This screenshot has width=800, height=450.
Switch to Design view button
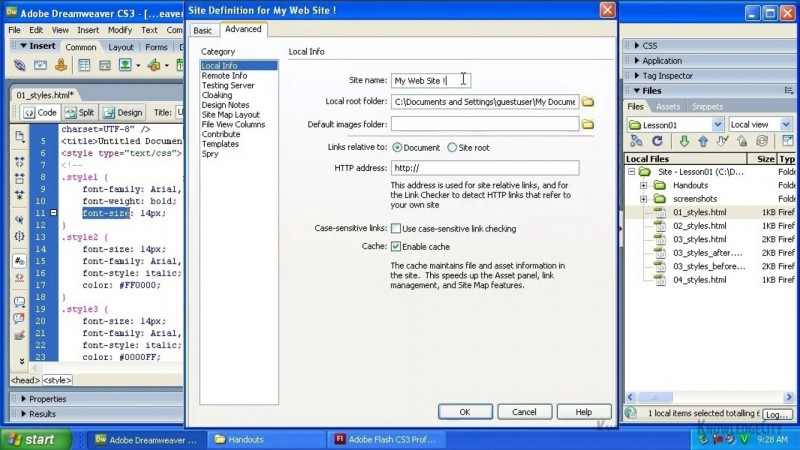point(123,112)
